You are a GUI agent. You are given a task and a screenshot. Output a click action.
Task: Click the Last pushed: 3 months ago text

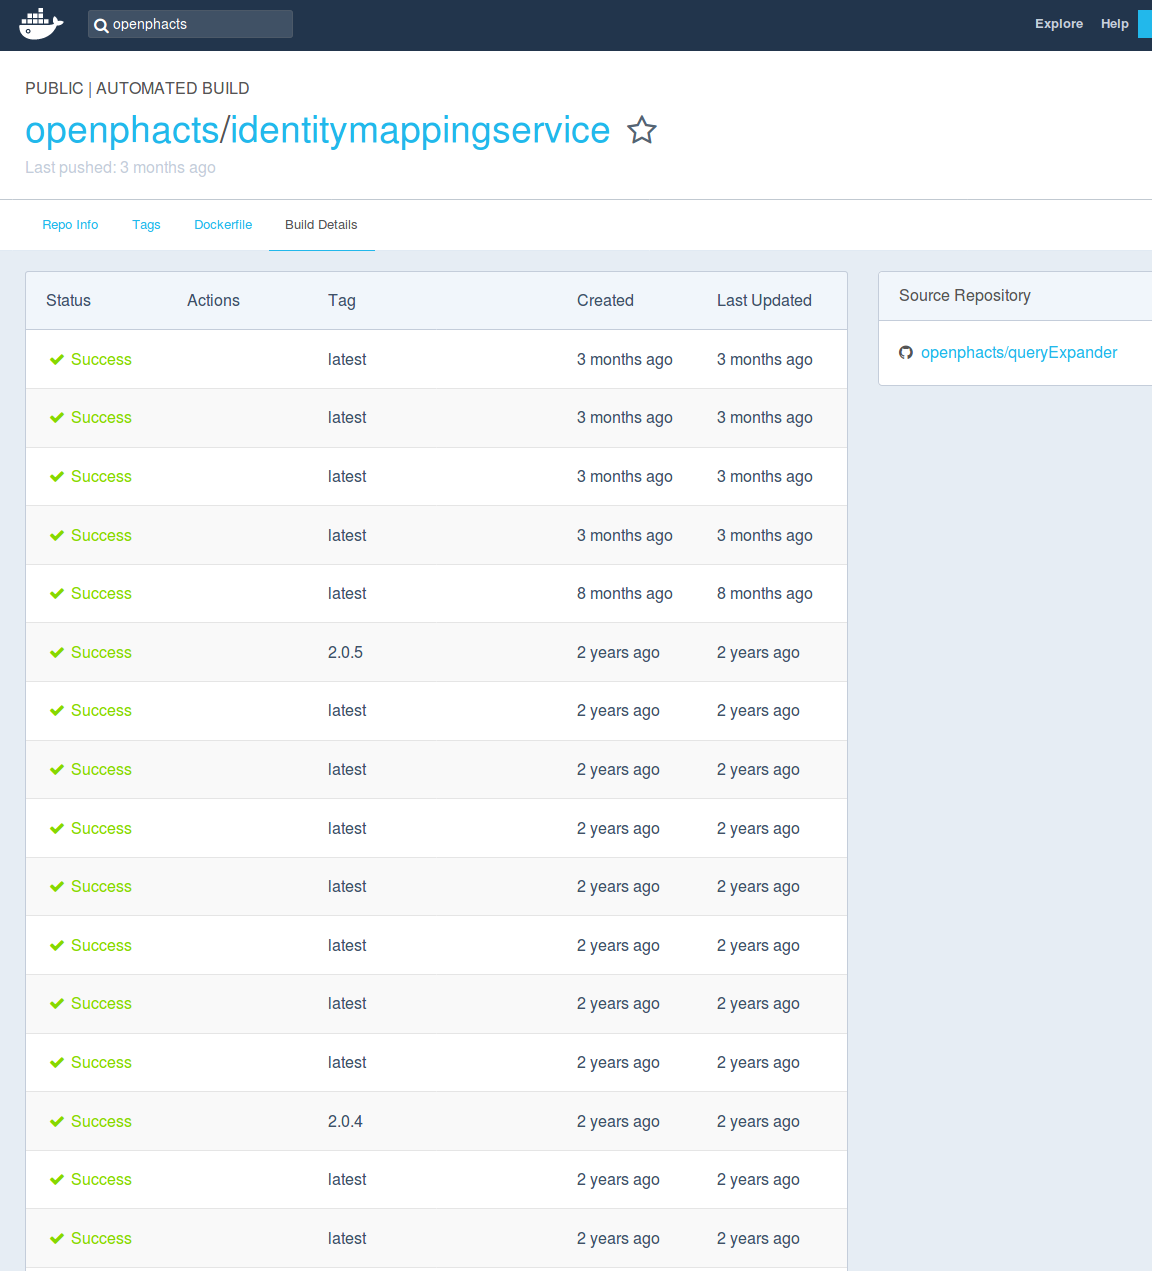(x=120, y=167)
